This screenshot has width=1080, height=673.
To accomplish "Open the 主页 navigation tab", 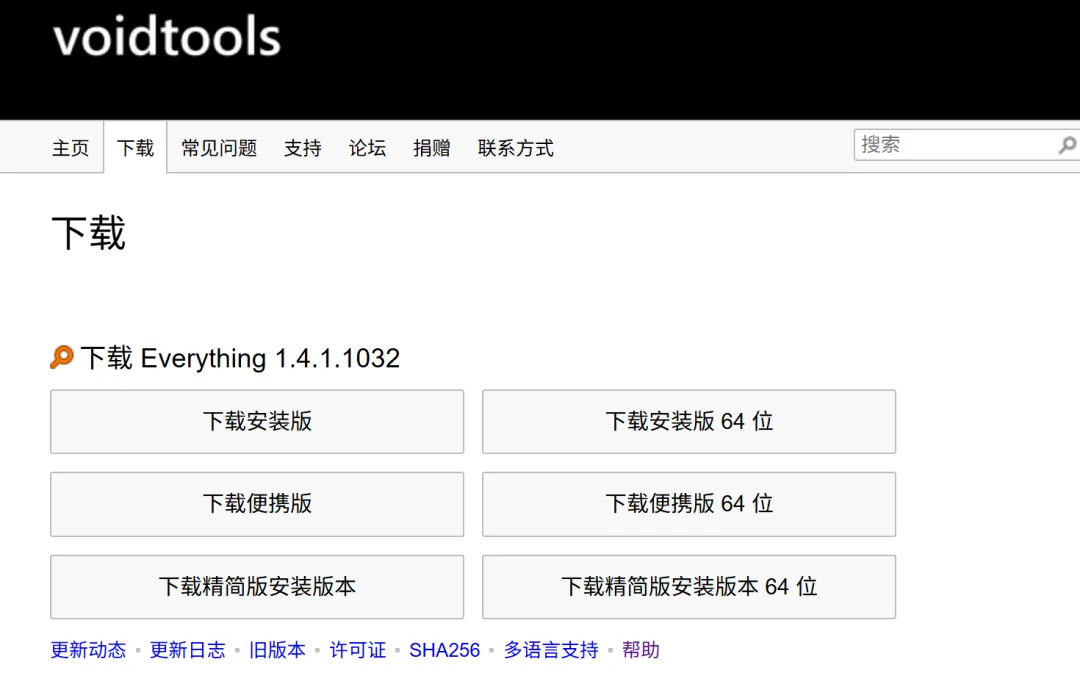I will pos(70,147).
